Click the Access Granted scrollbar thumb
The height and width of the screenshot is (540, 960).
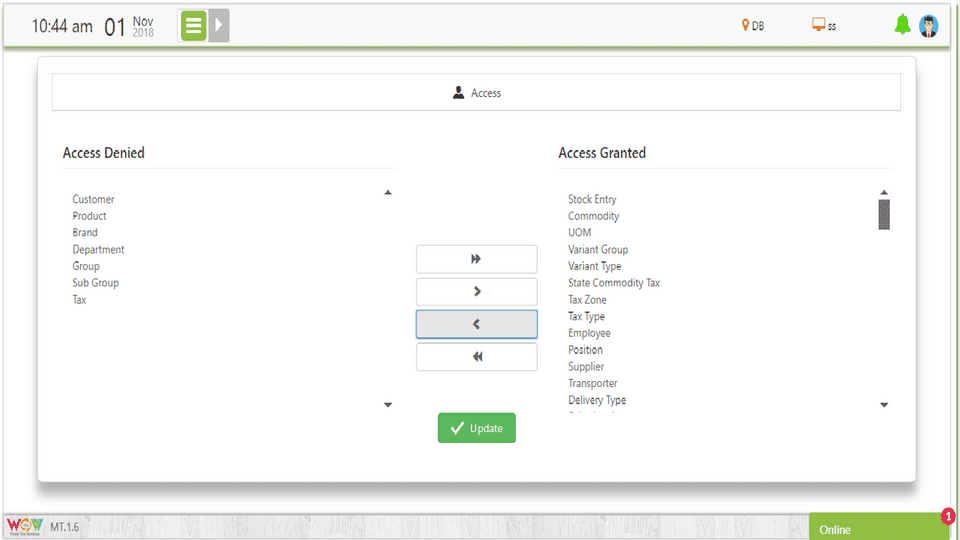click(x=884, y=214)
